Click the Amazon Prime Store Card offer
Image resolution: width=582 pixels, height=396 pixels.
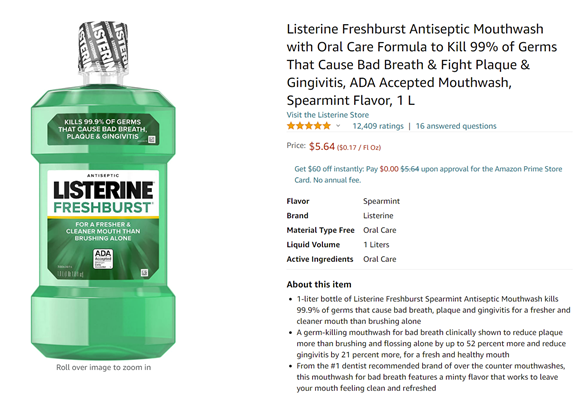click(x=428, y=174)
